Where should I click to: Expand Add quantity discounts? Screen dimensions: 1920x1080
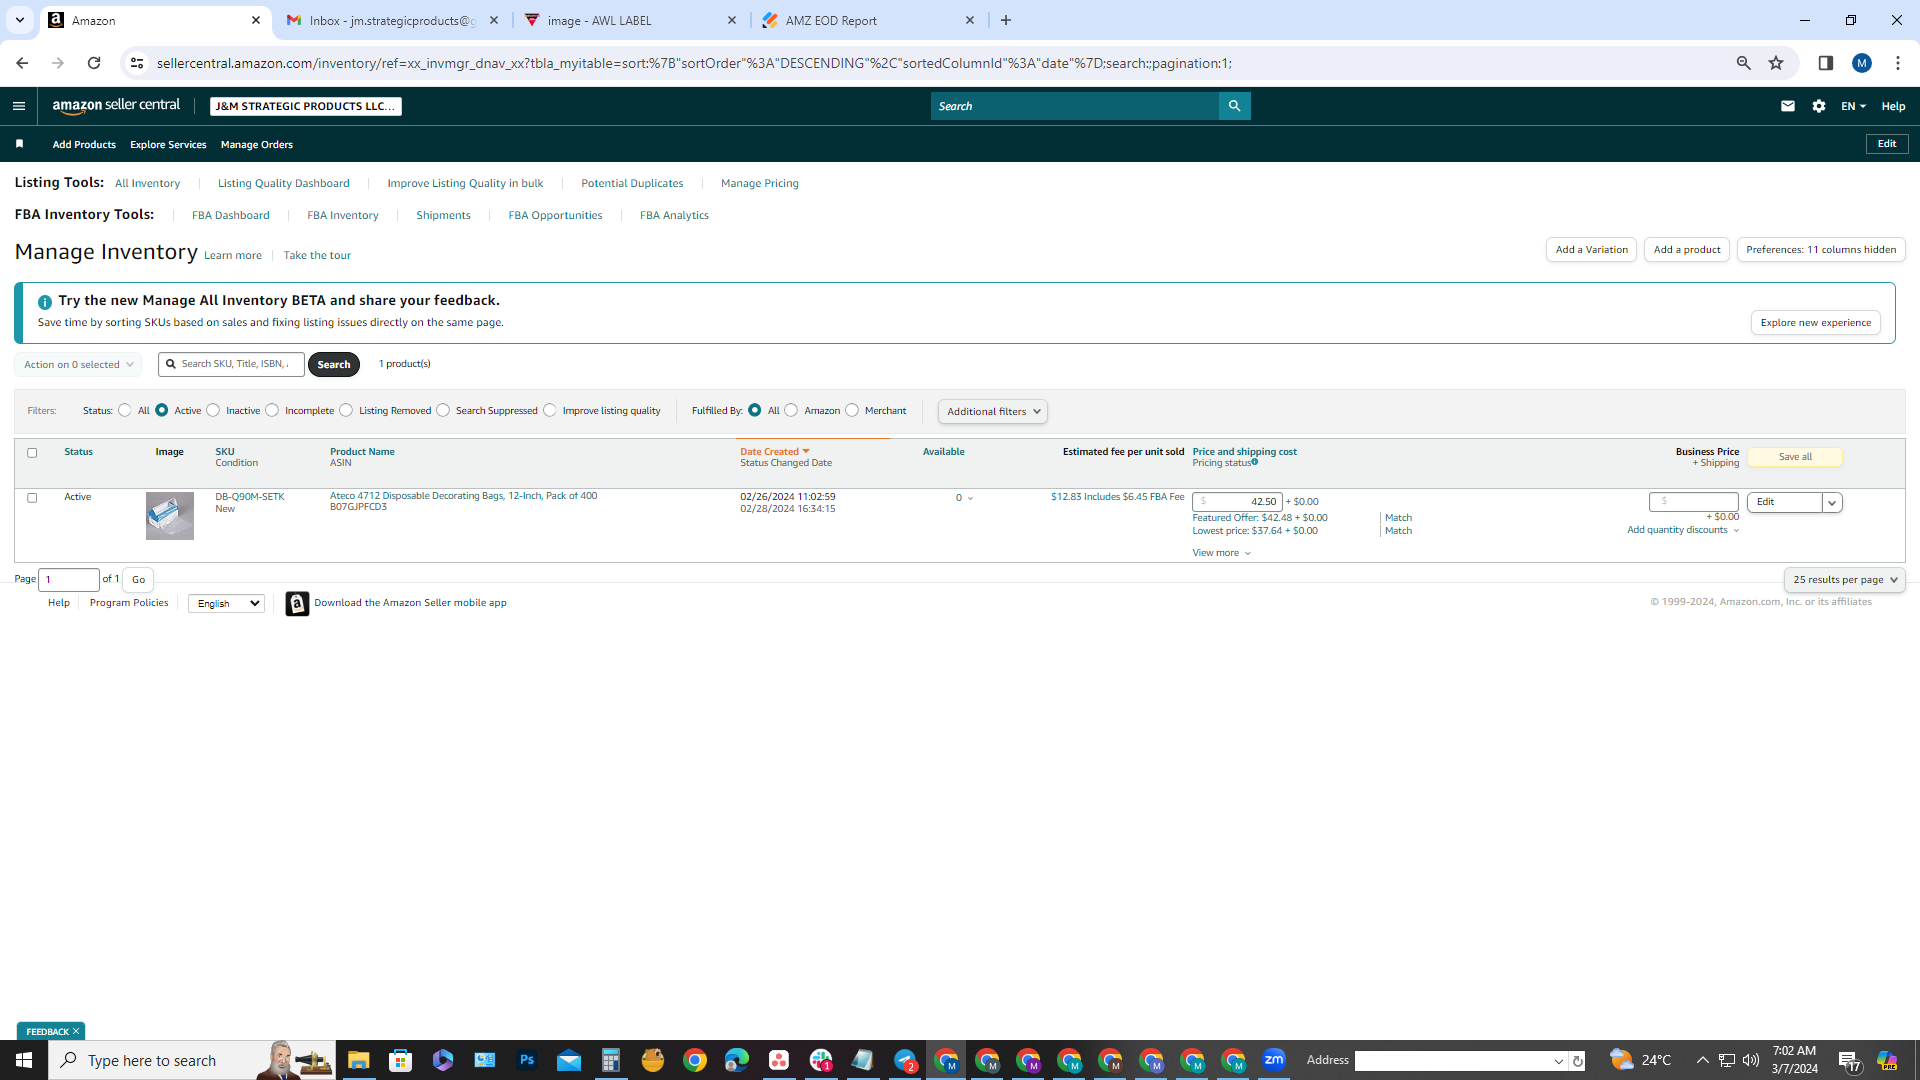(x=1683, y=530)
